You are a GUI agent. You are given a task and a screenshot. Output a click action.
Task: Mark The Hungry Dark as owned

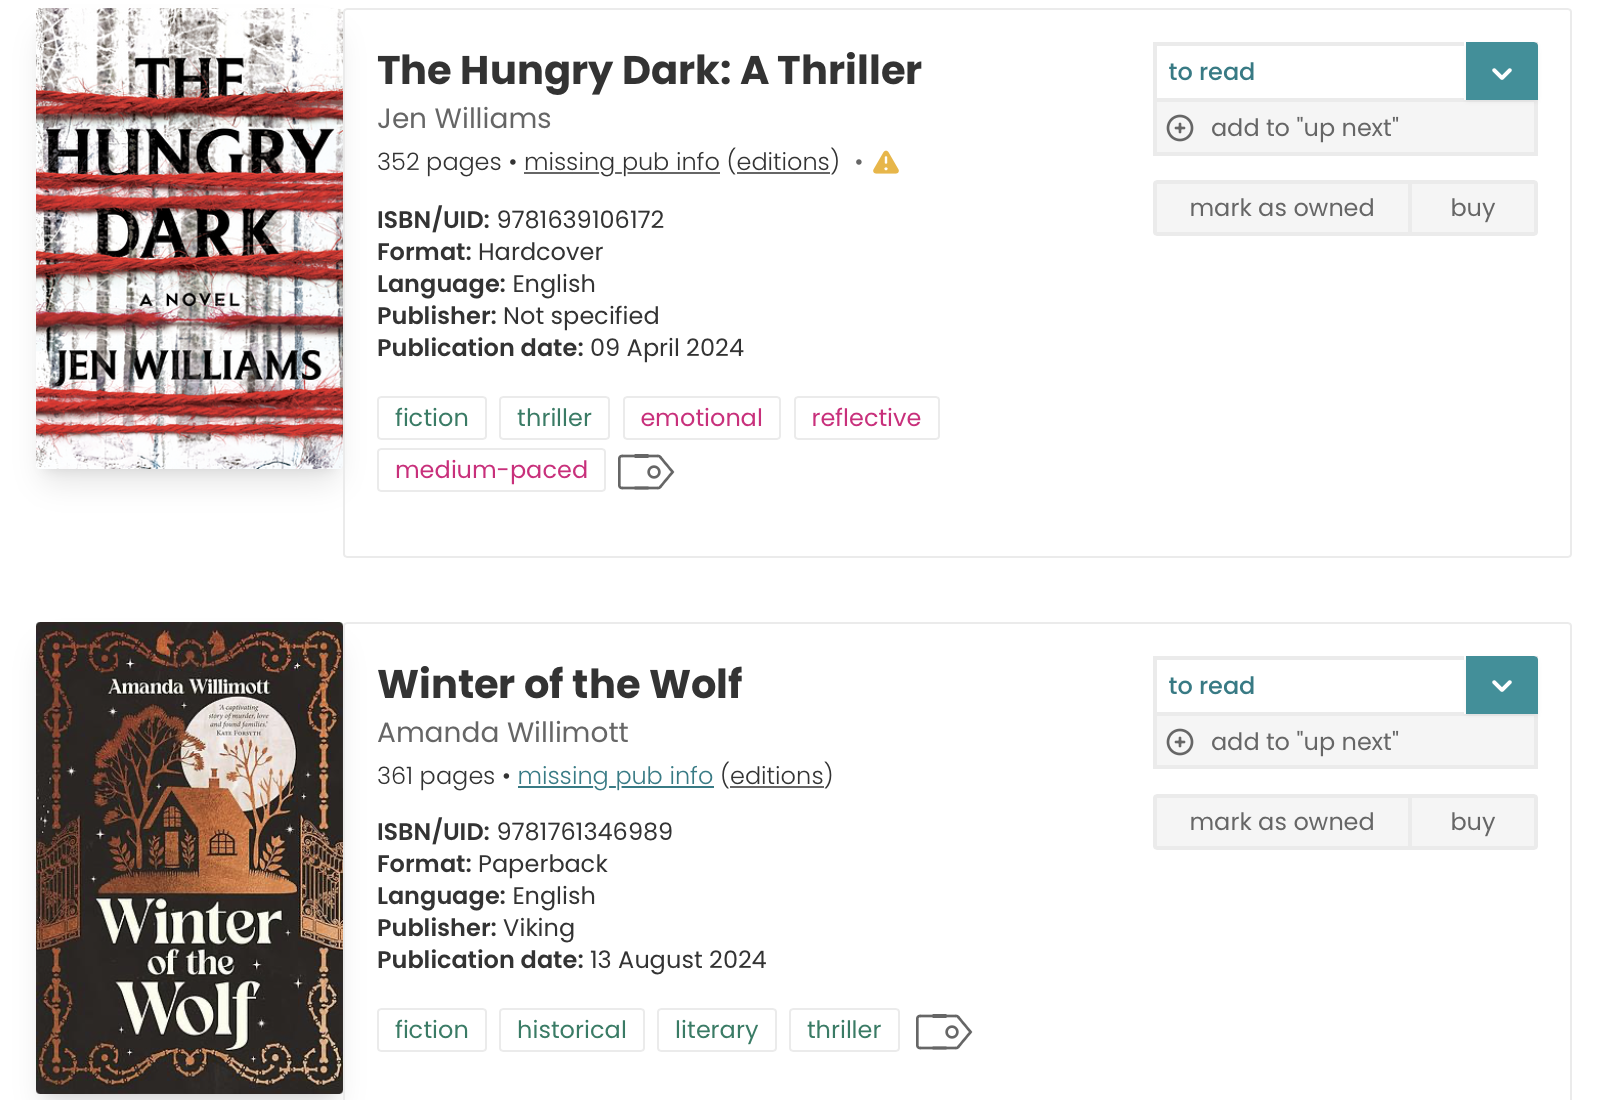pyautogui.click(x=1281, y=208)
